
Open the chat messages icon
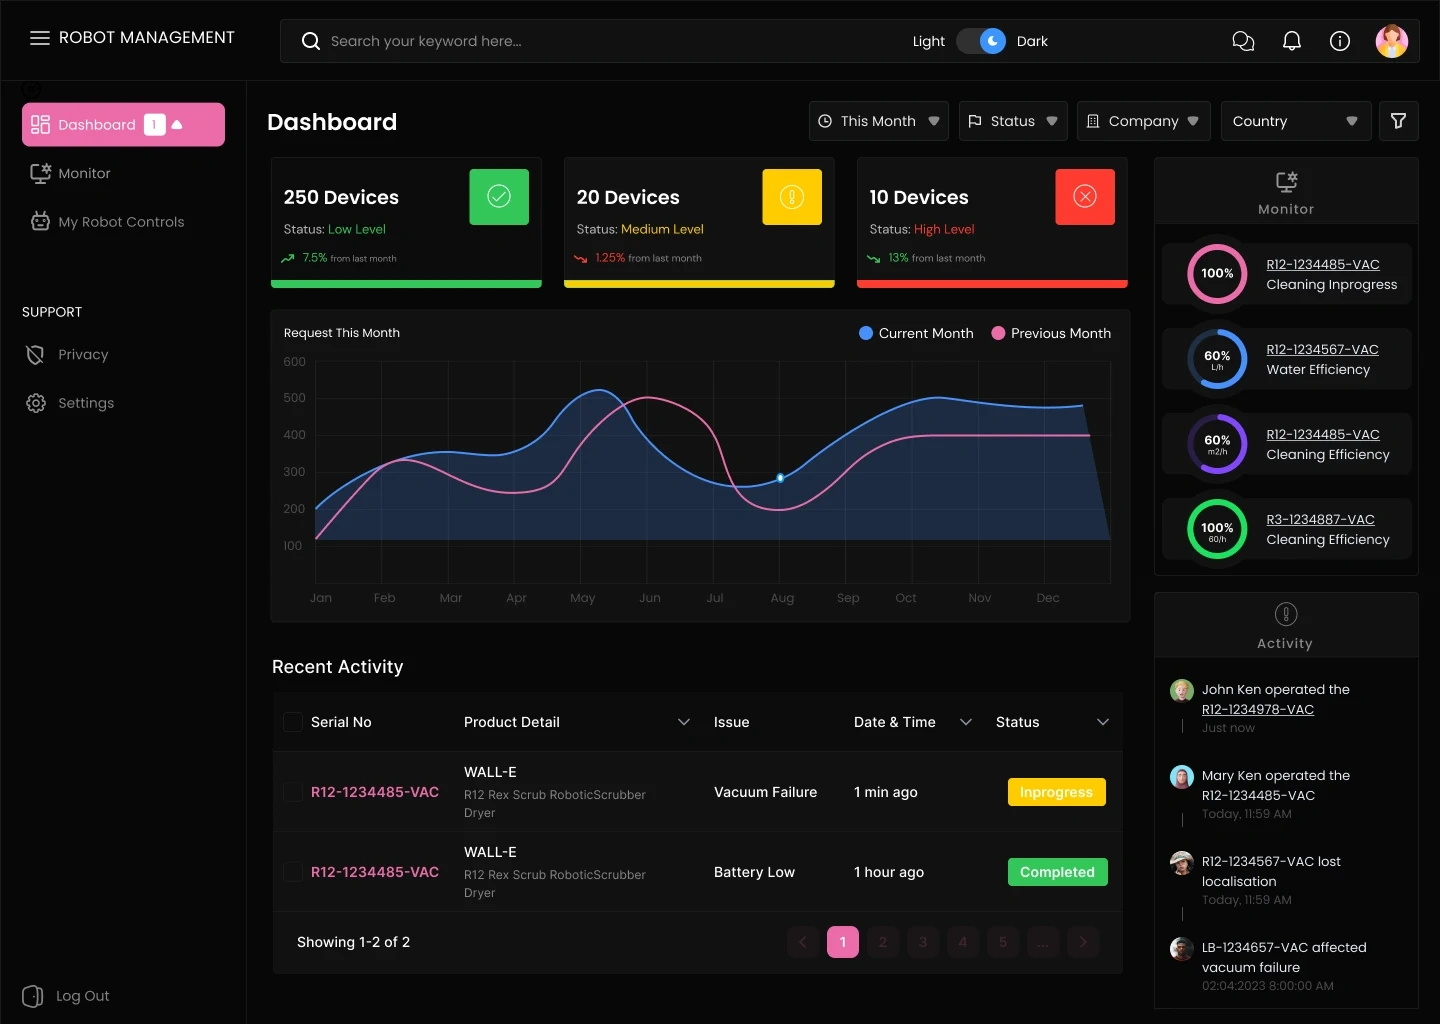pyautogui.click(x=1243, y=41)
